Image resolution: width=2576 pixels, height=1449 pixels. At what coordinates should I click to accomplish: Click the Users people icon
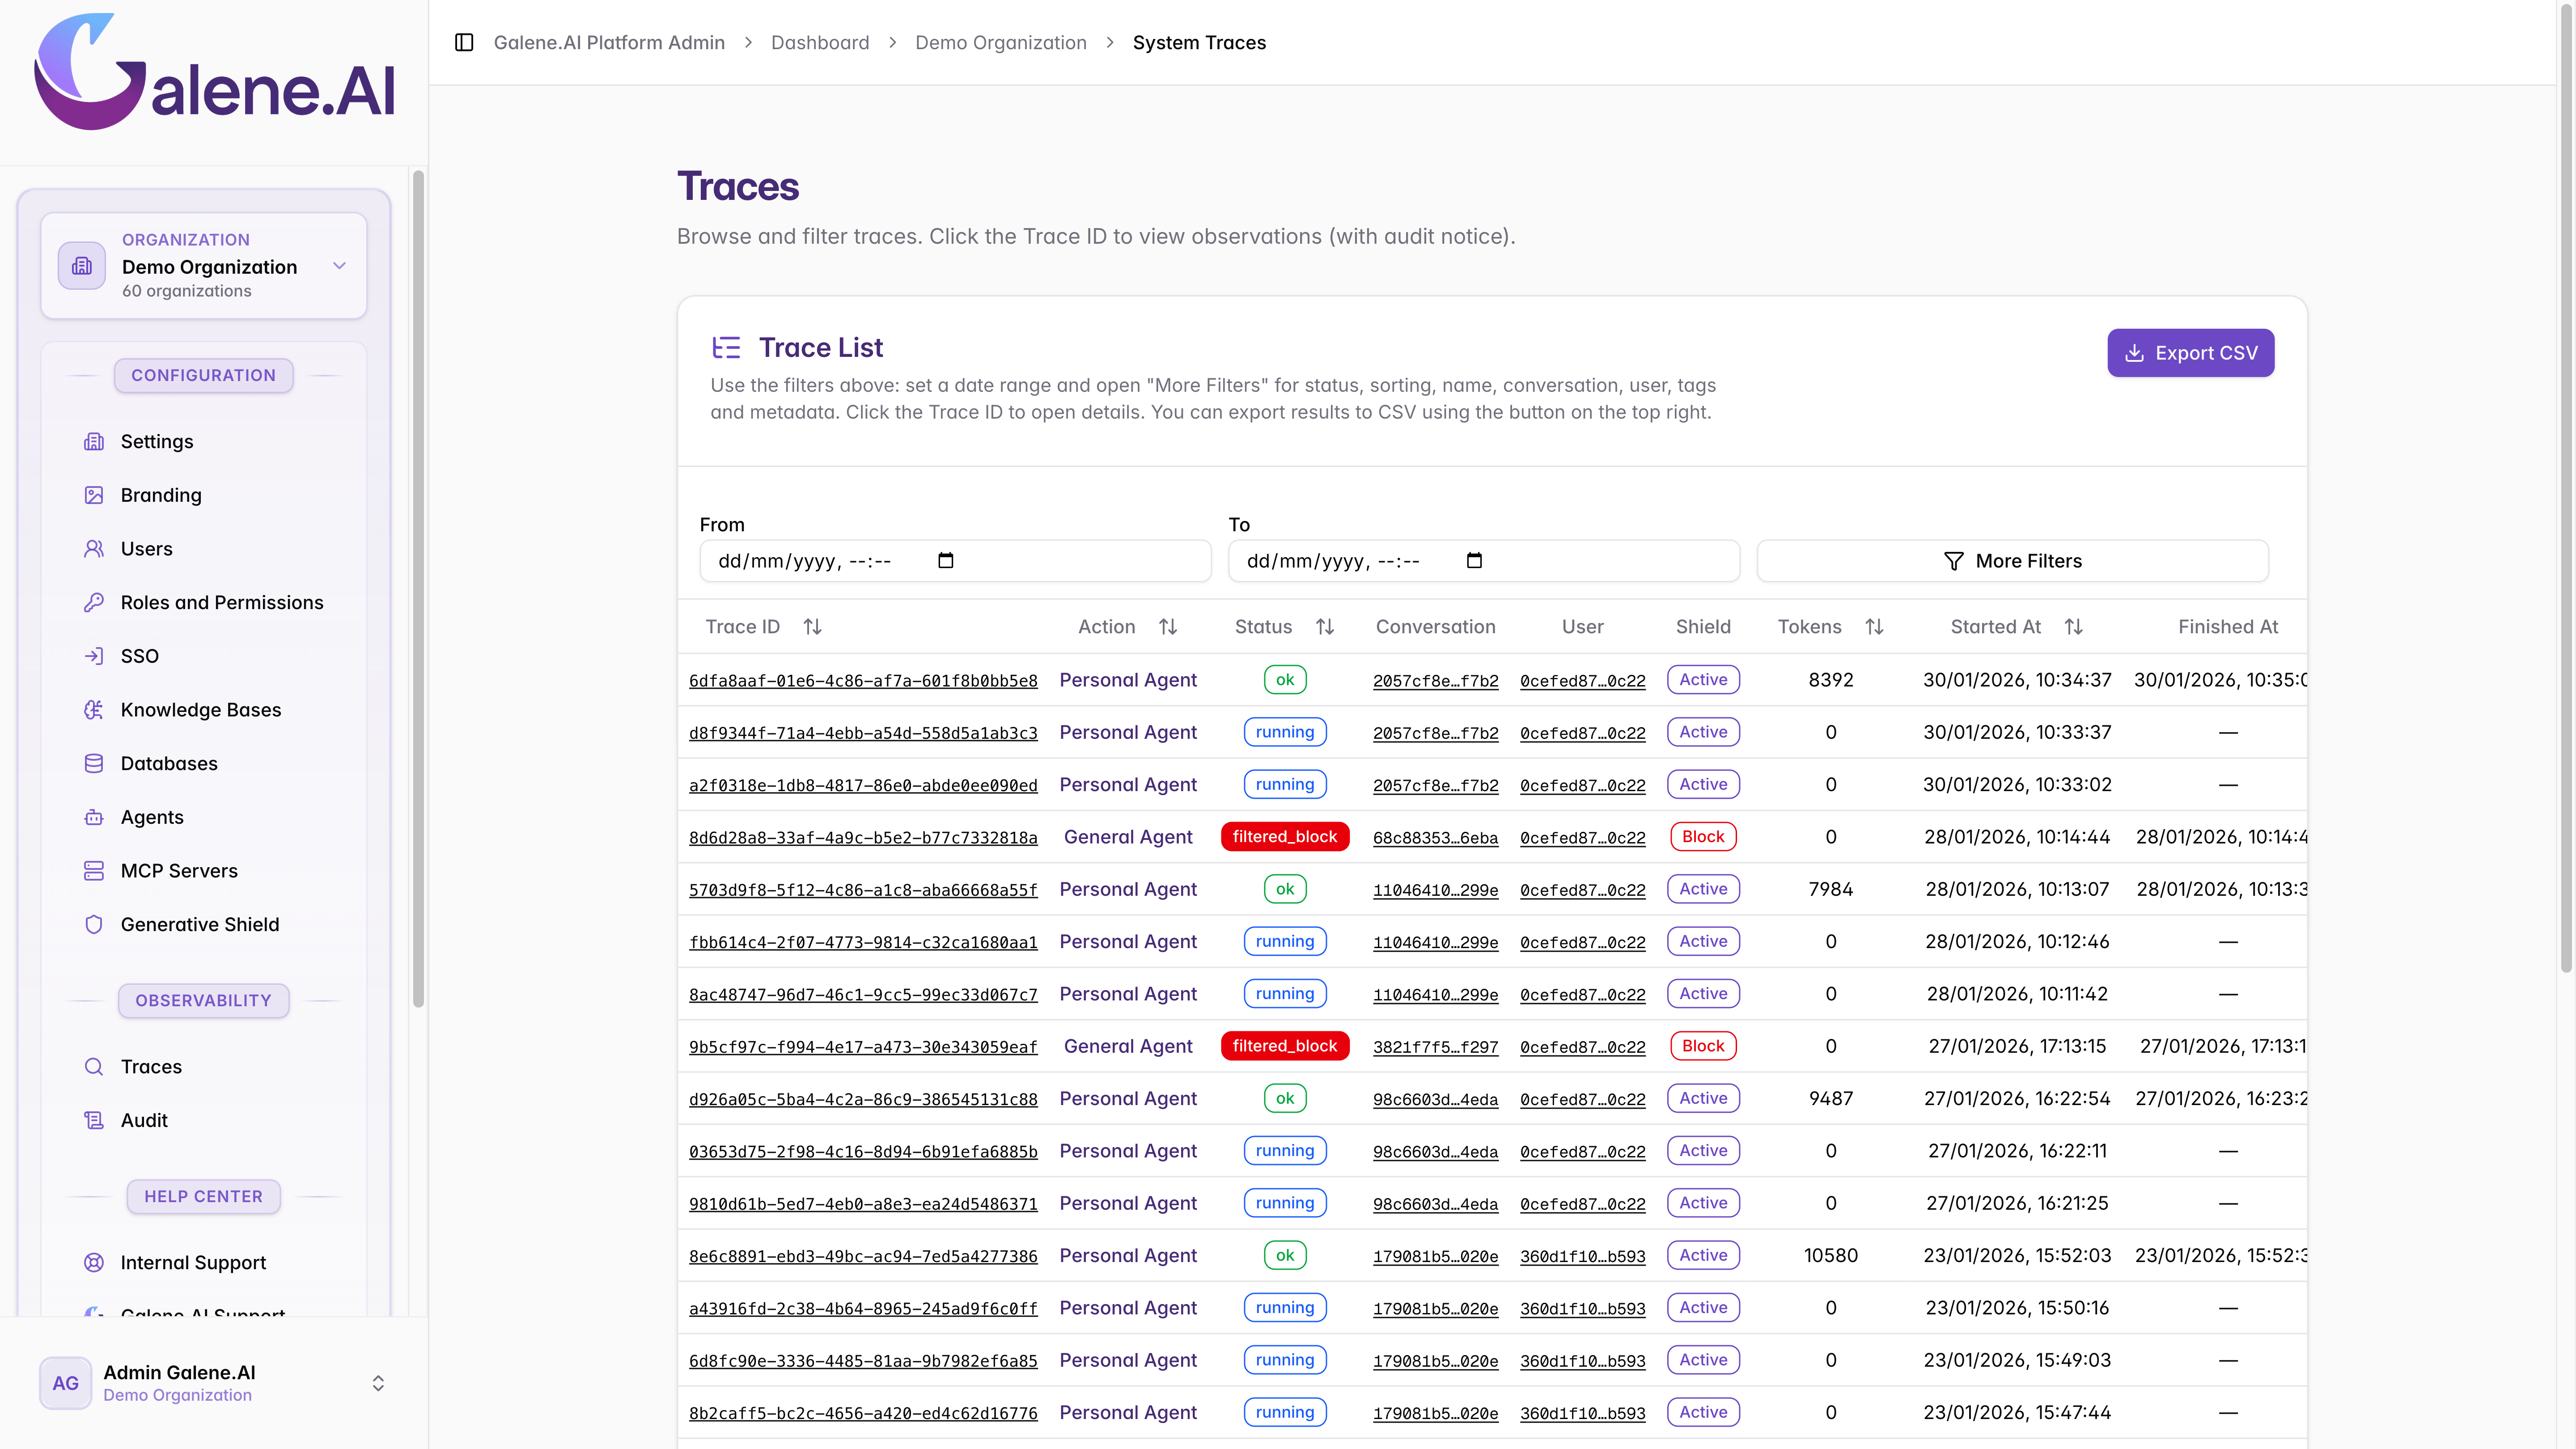pyautogui.click(x=94, y=549)
